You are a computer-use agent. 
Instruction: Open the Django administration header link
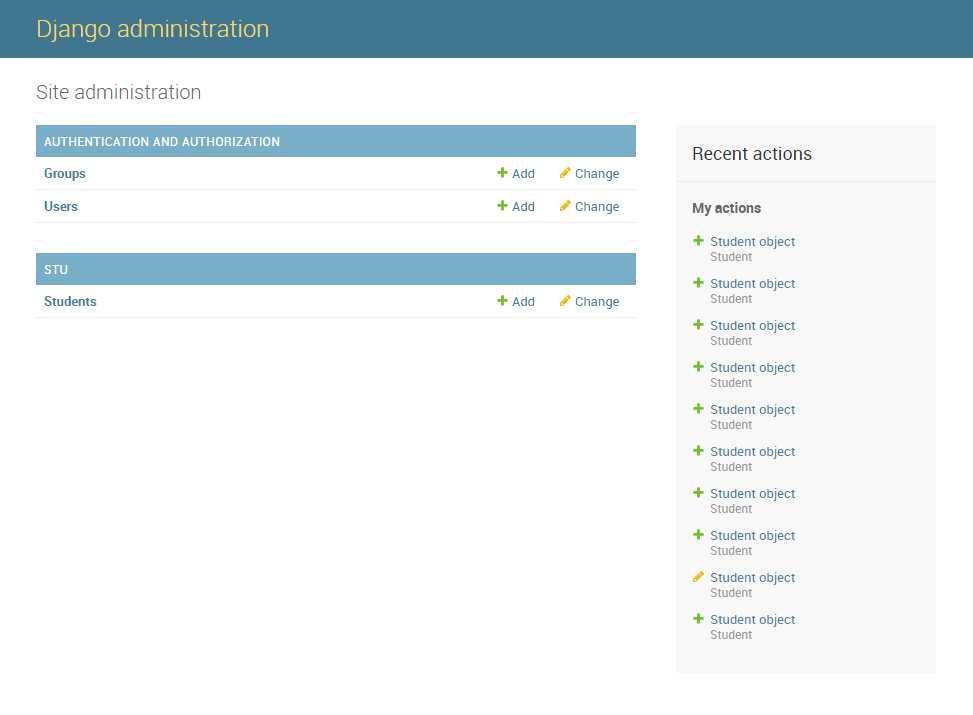pos(152,29)
